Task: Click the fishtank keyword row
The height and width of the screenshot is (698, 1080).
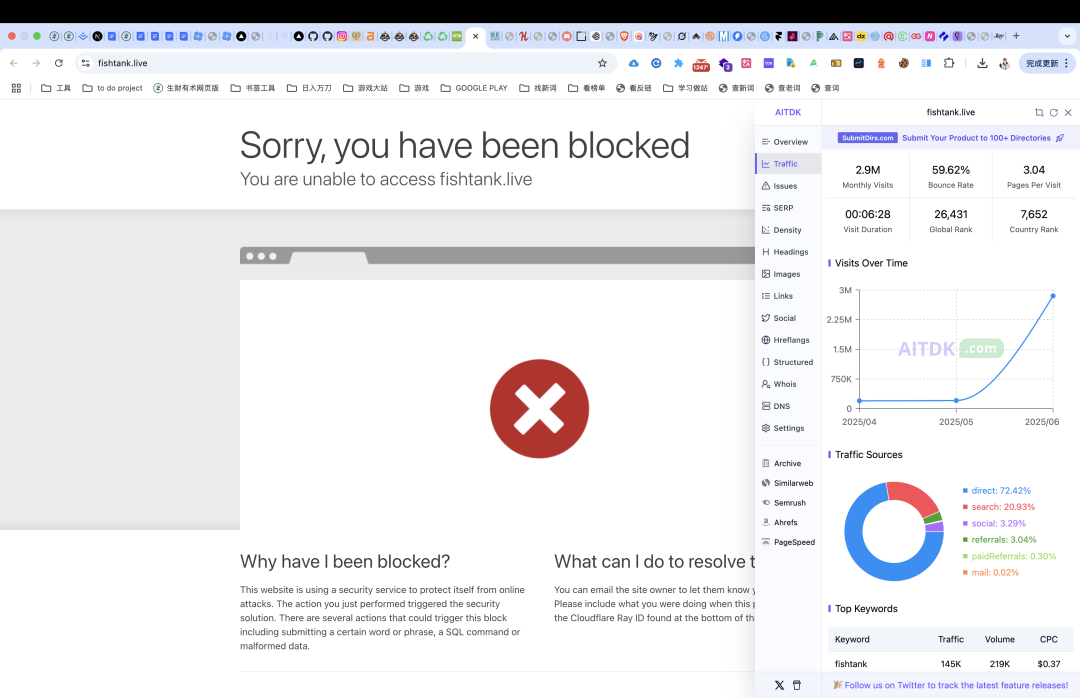Action: click(951, 664)
